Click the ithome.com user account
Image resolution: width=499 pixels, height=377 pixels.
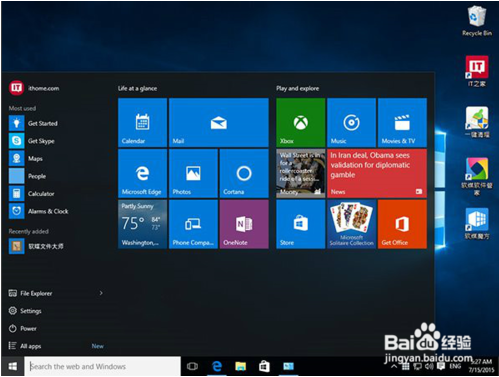[x=34, y=88]
